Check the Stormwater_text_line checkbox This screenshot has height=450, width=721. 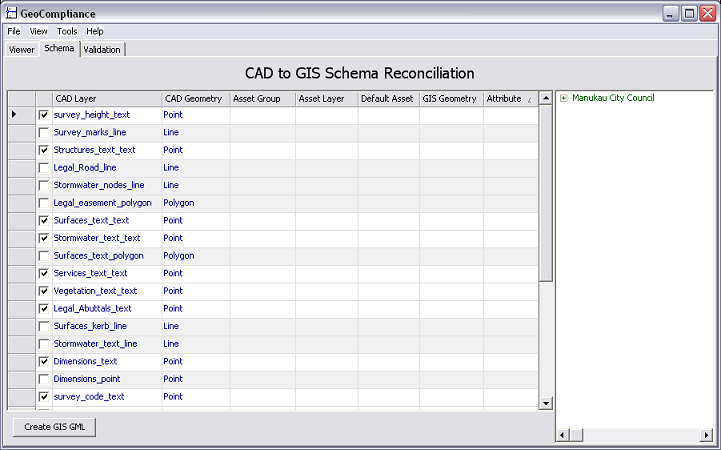44,344
